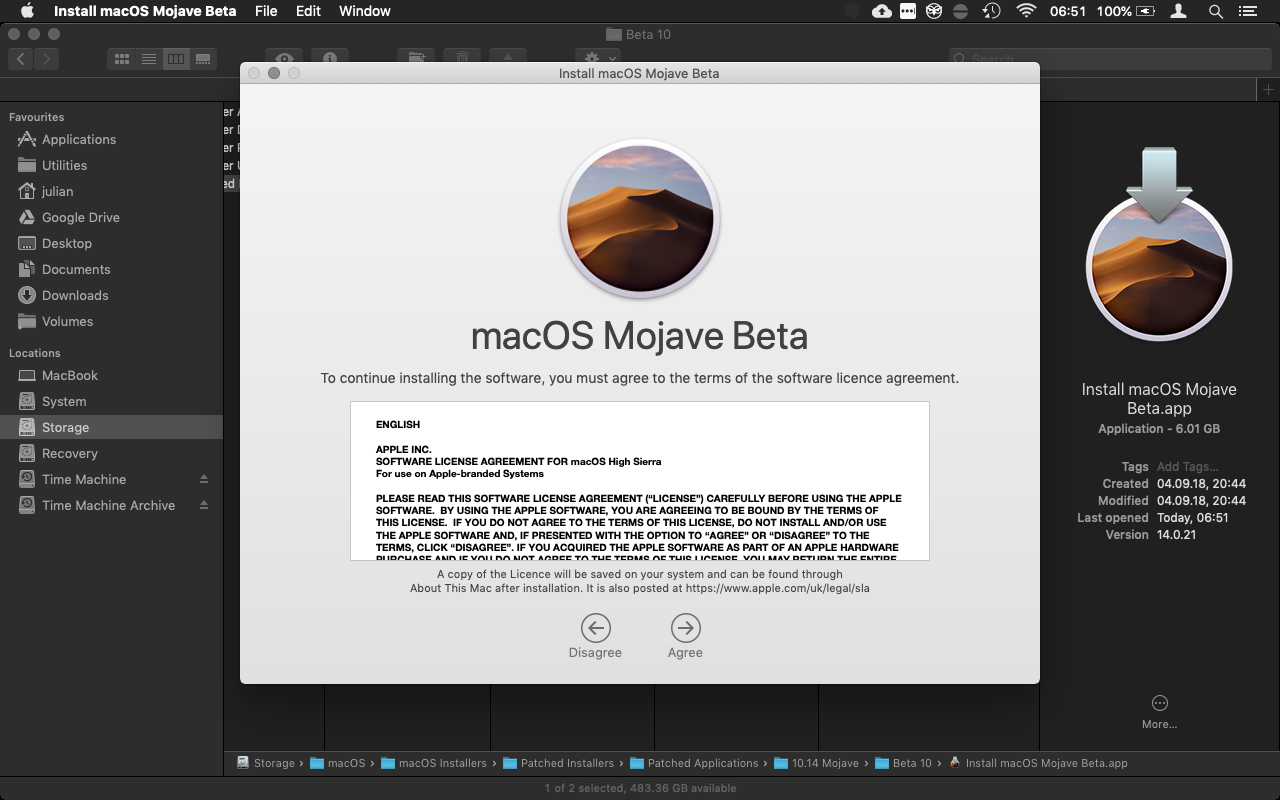Click Storage in Finder path bar

coord(266,763)
